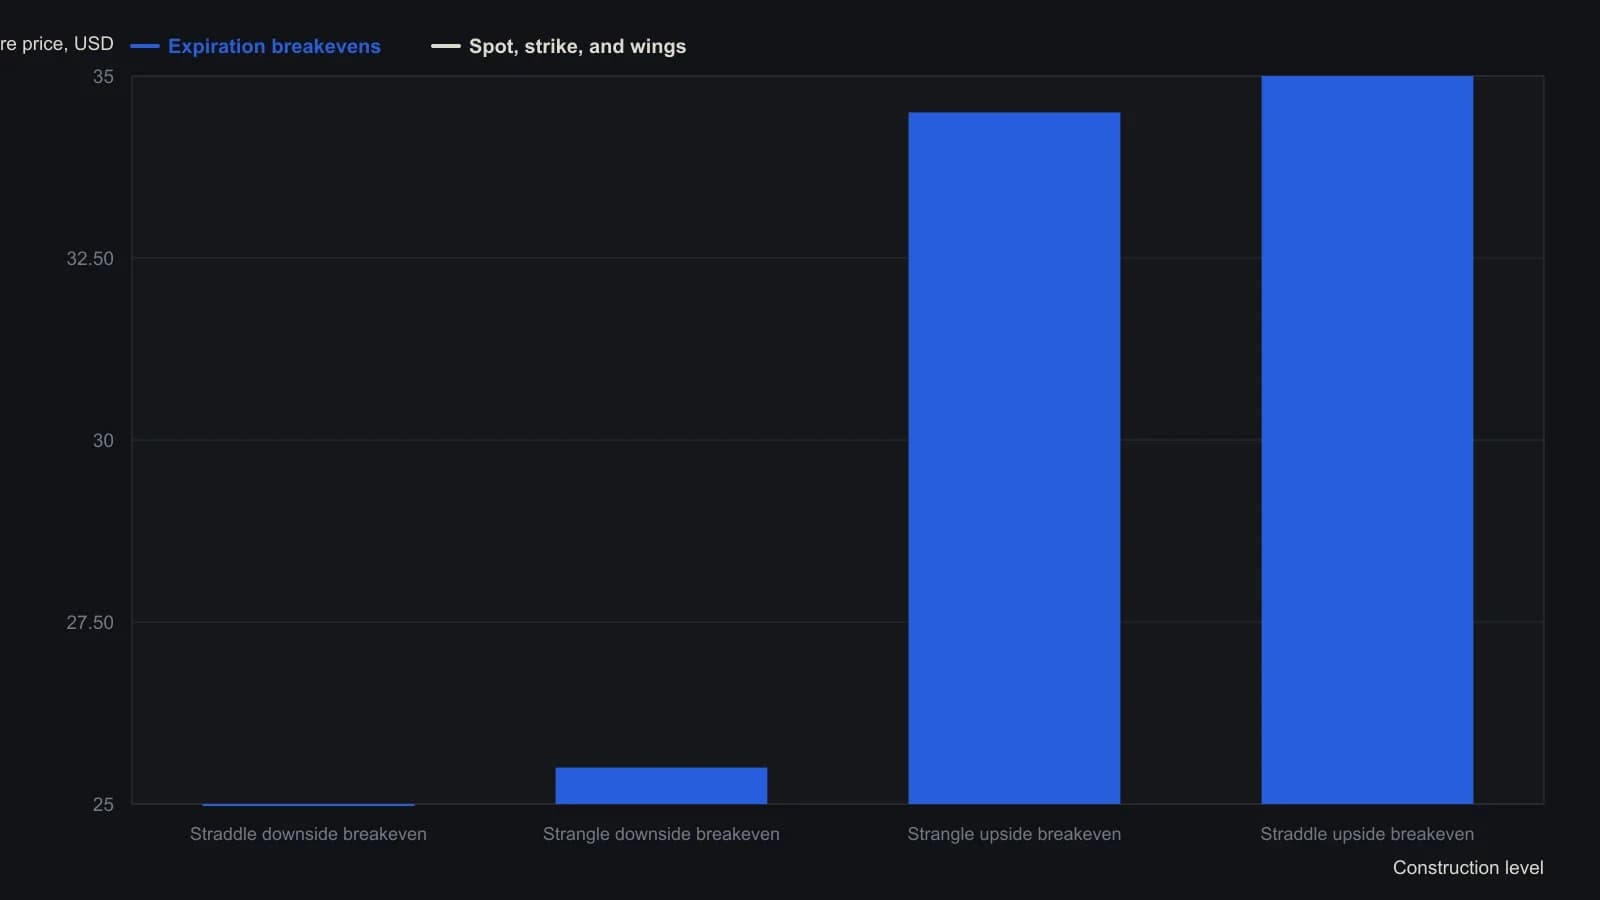Select the Strangle upside breakeven bar

(1014, 458)
